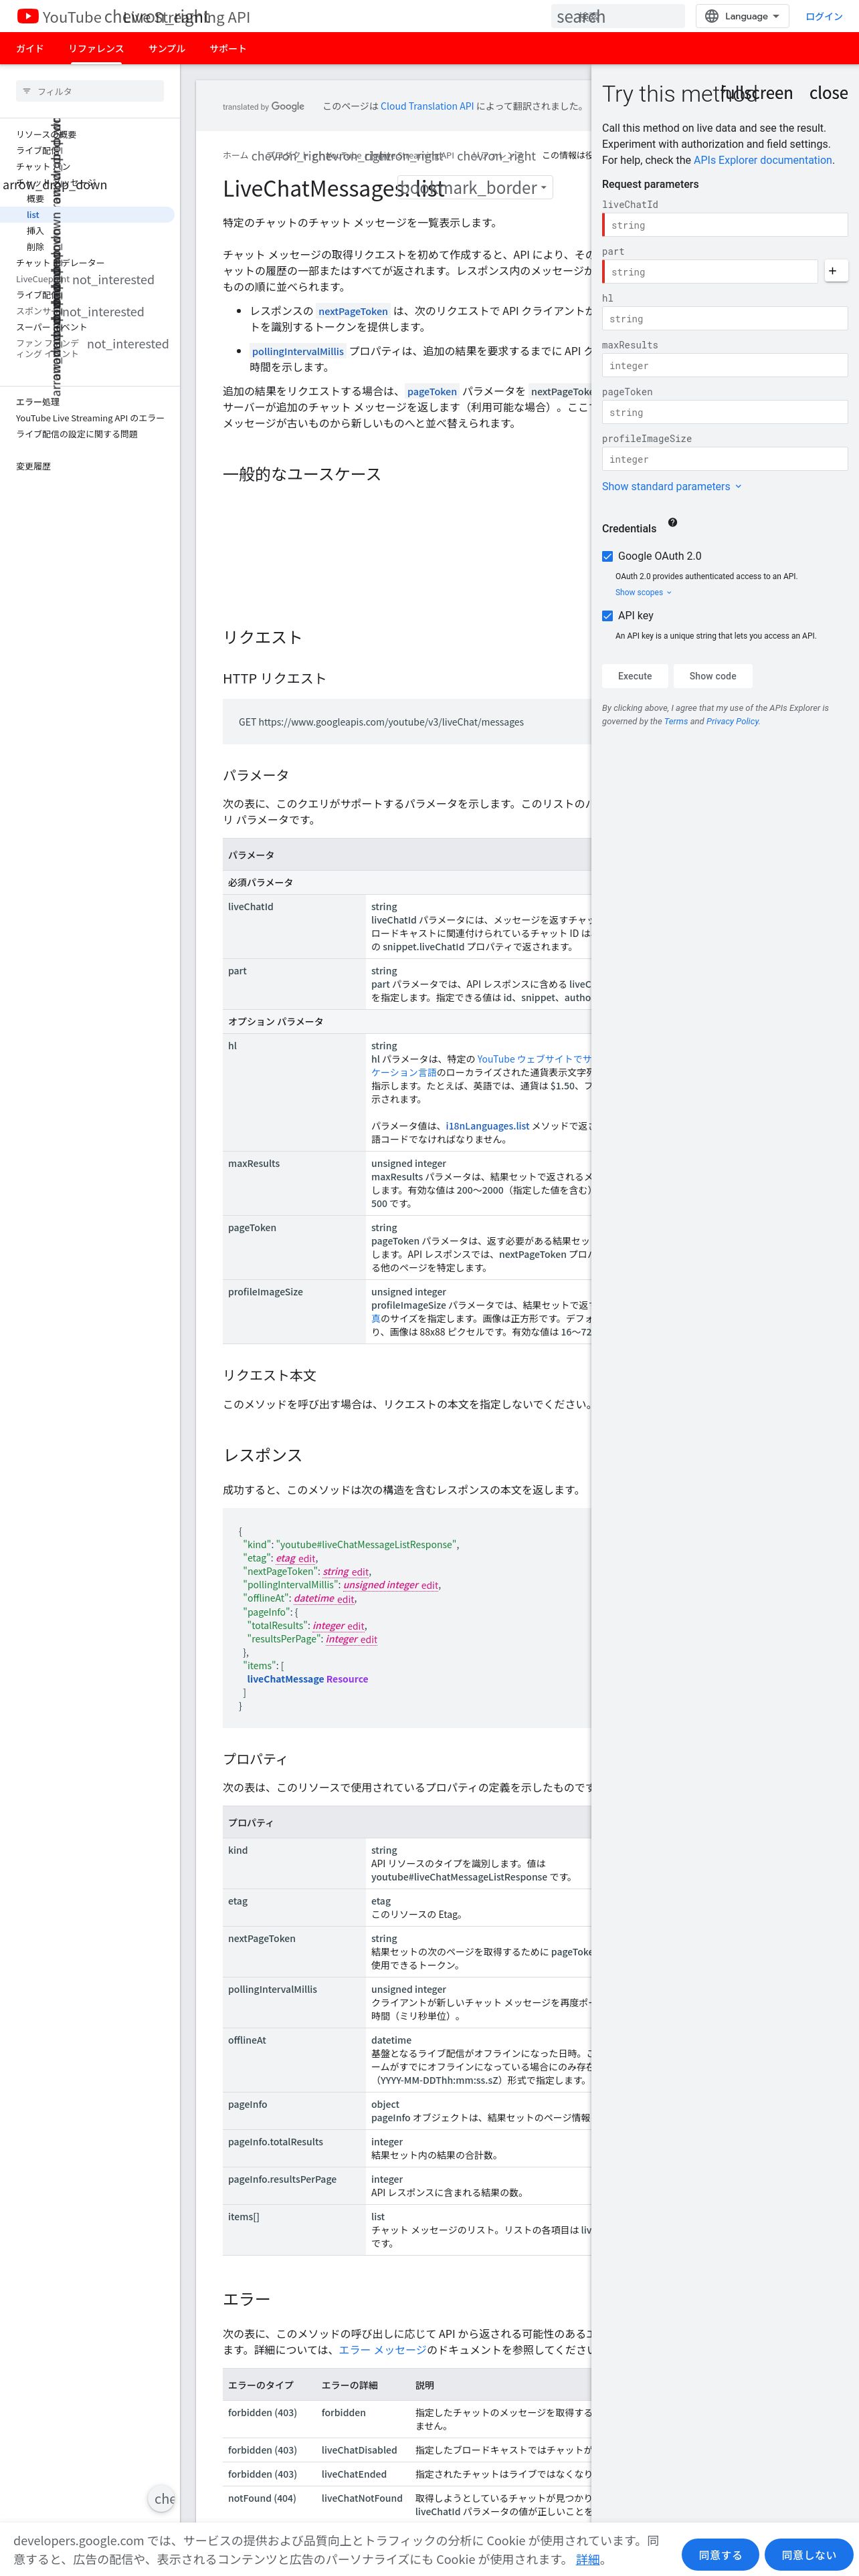The height and width of the screenshot is (2576, 859).
Task: Click the edit icon next to offlineAt datetime
Action: click(345, 1599)
